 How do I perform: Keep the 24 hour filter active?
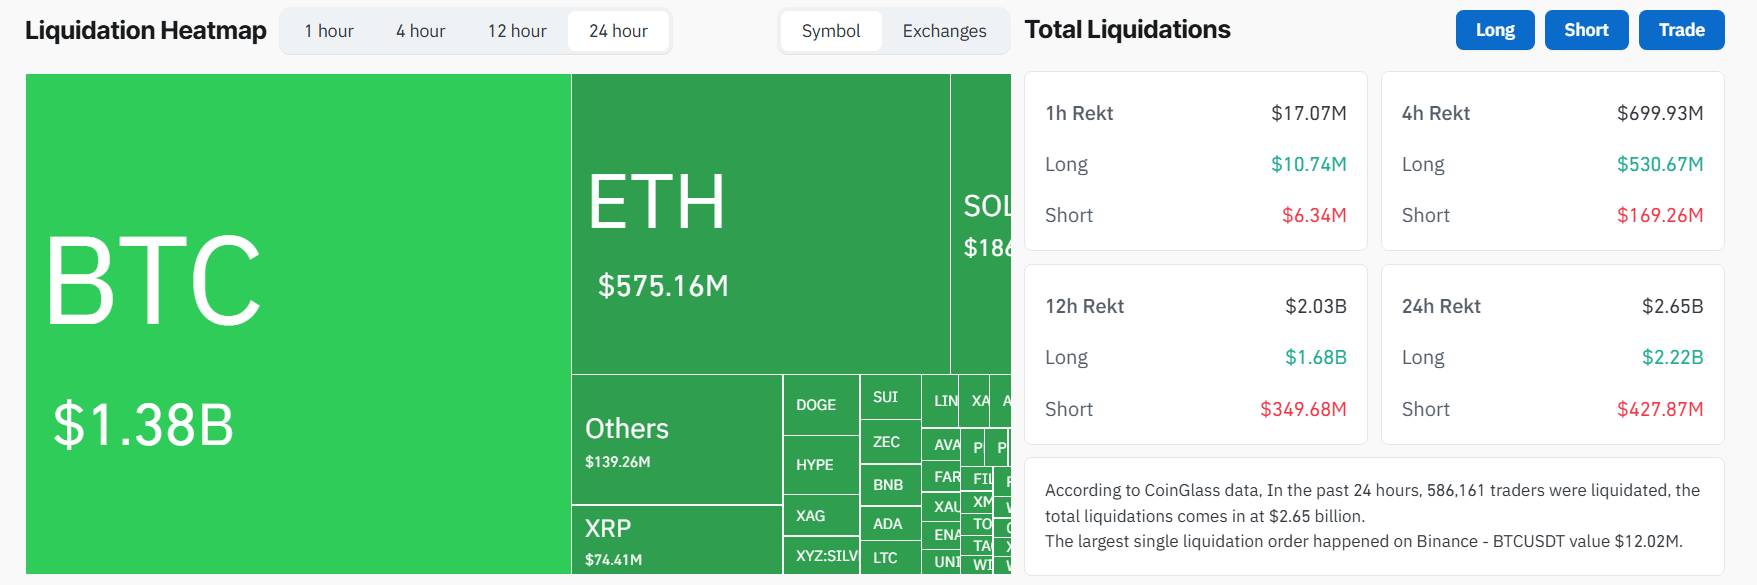[618, 30]
